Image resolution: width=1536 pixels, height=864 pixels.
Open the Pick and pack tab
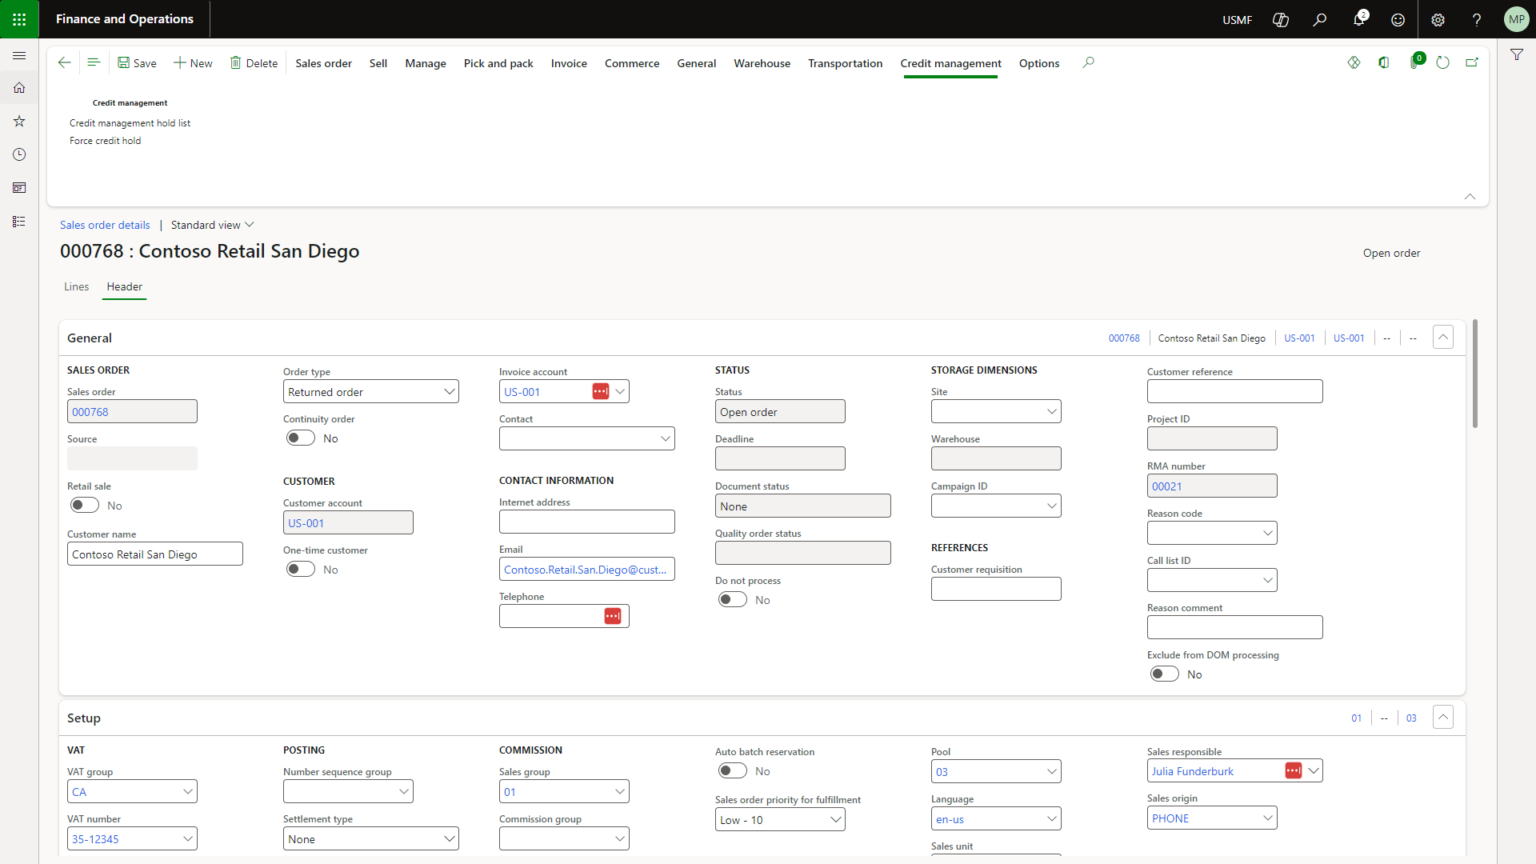[x=498, y=63]
